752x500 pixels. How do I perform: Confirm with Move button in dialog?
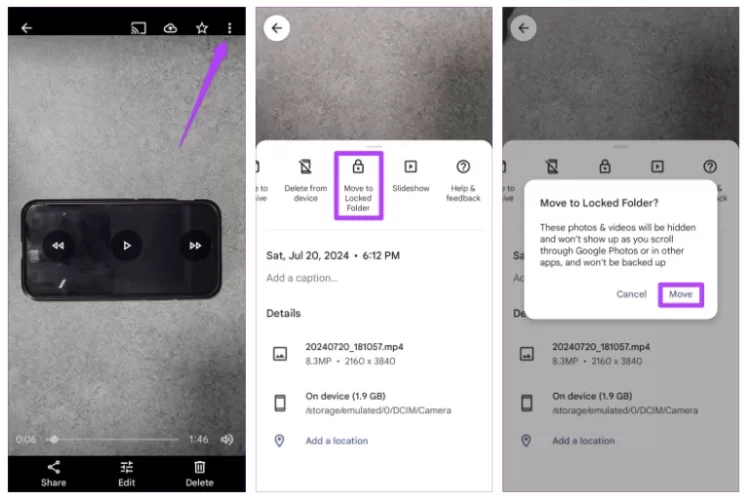point(680,294)
